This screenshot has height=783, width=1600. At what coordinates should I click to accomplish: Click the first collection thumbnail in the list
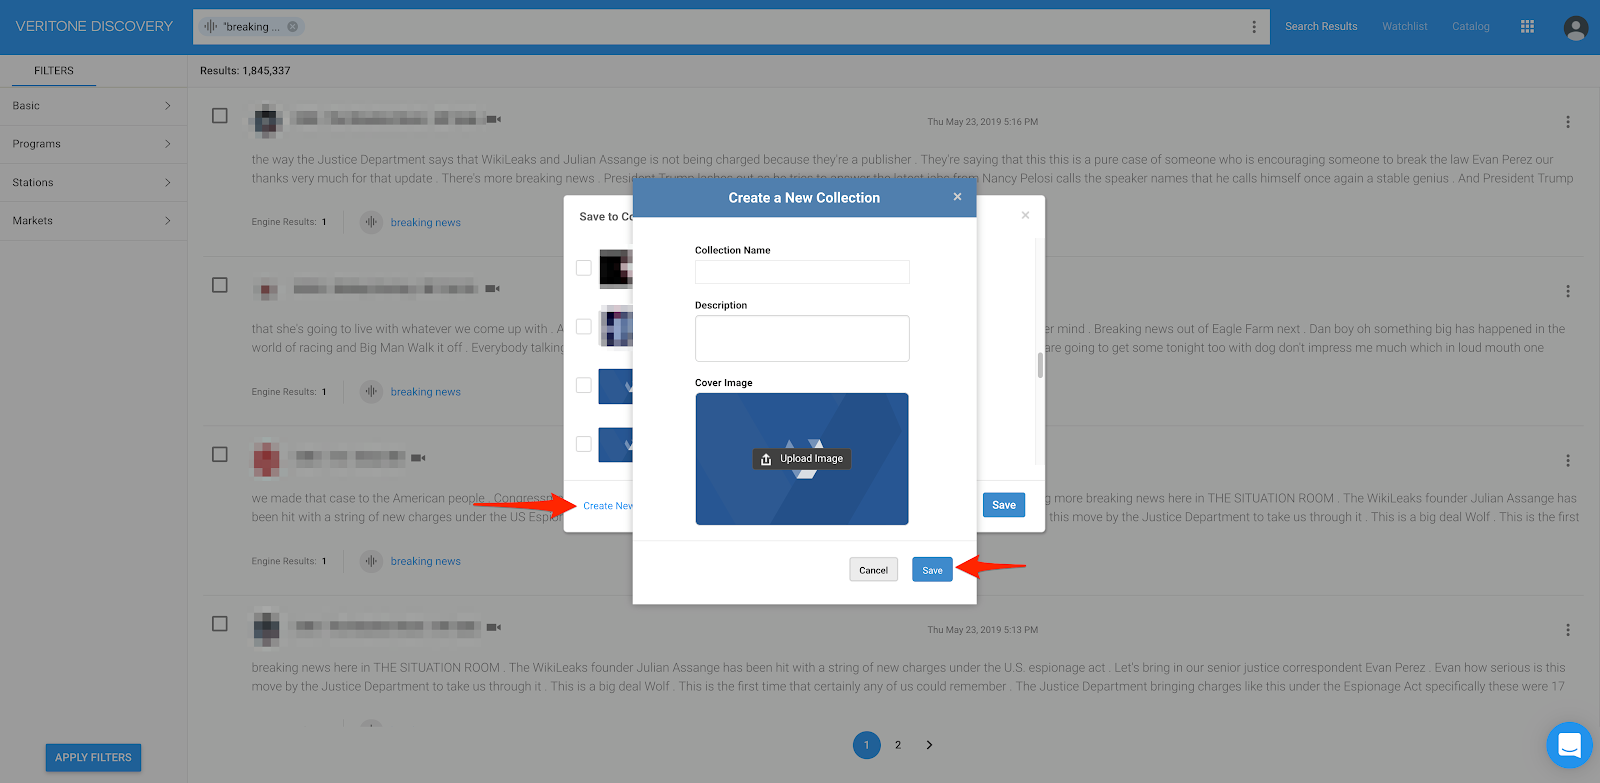(x=616, y=269)
